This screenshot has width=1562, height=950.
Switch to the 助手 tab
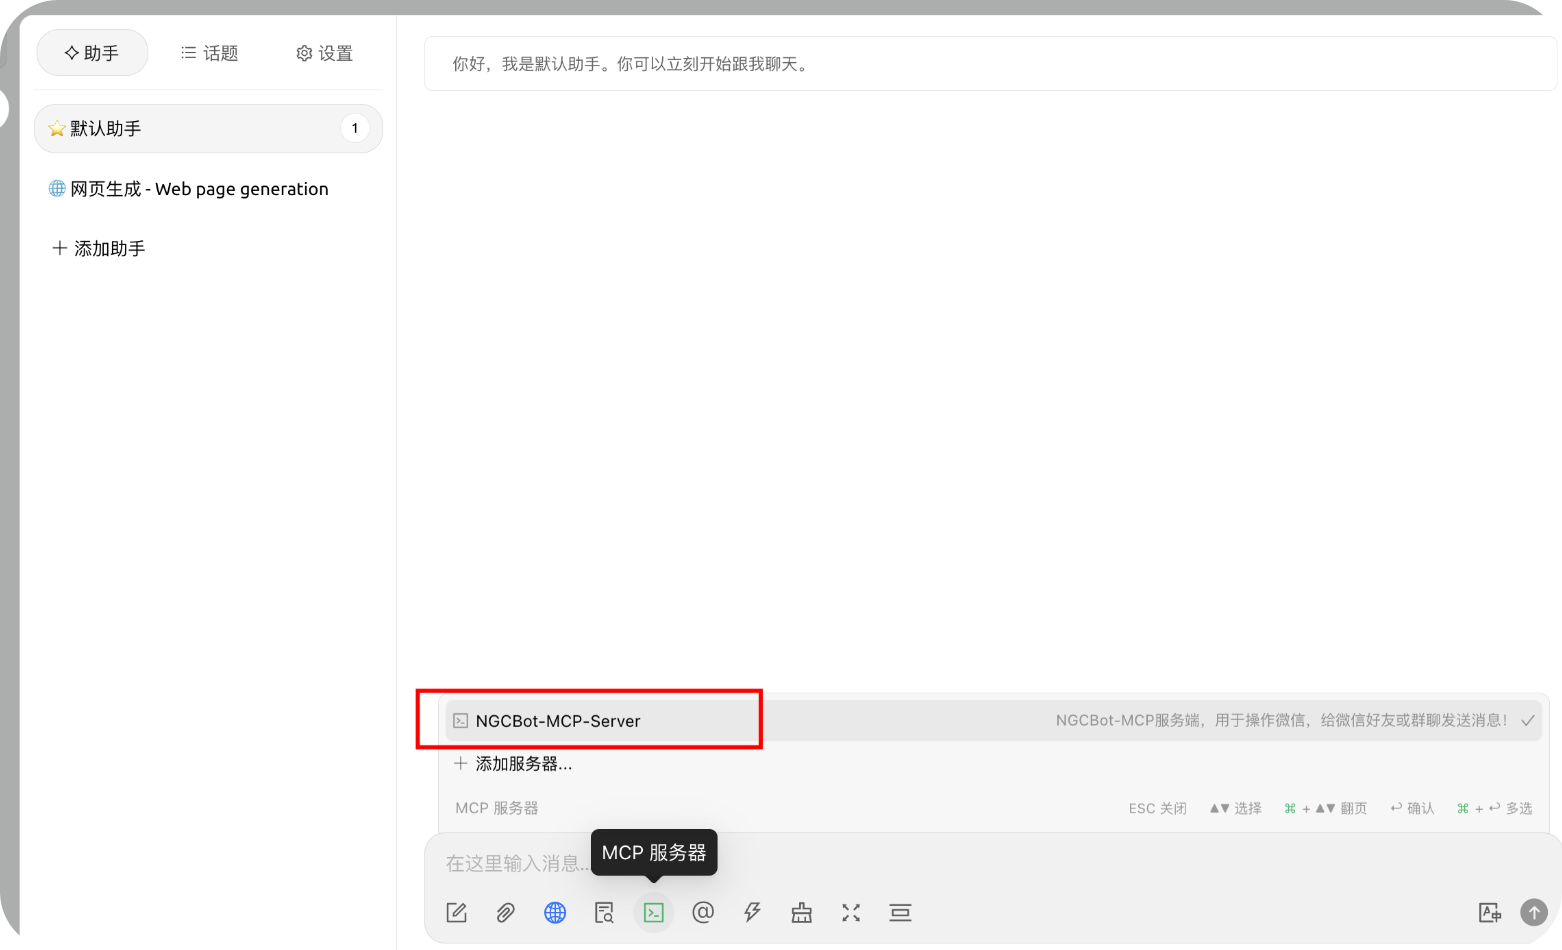(92, 53)
